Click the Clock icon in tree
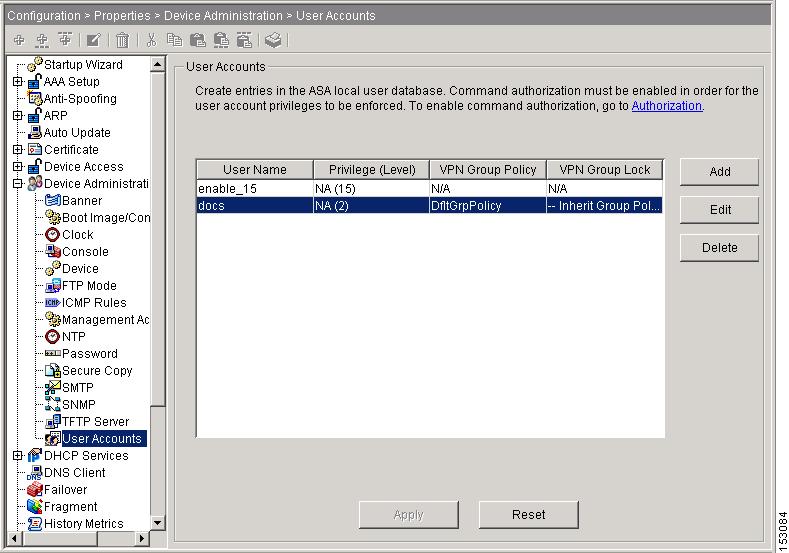The width and height of the screenshot is (789, 553). 52,234
